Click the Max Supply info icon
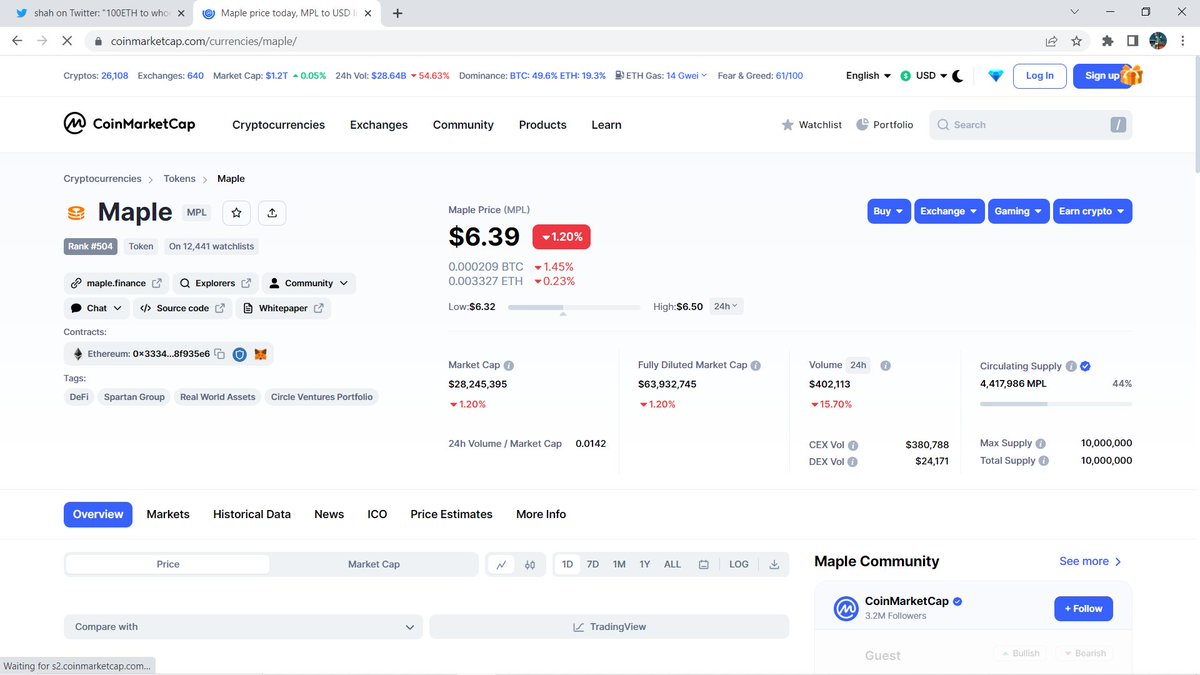Image resolution: width=1200 pixels, height=675 pixels. click(x=1041, y=443)
